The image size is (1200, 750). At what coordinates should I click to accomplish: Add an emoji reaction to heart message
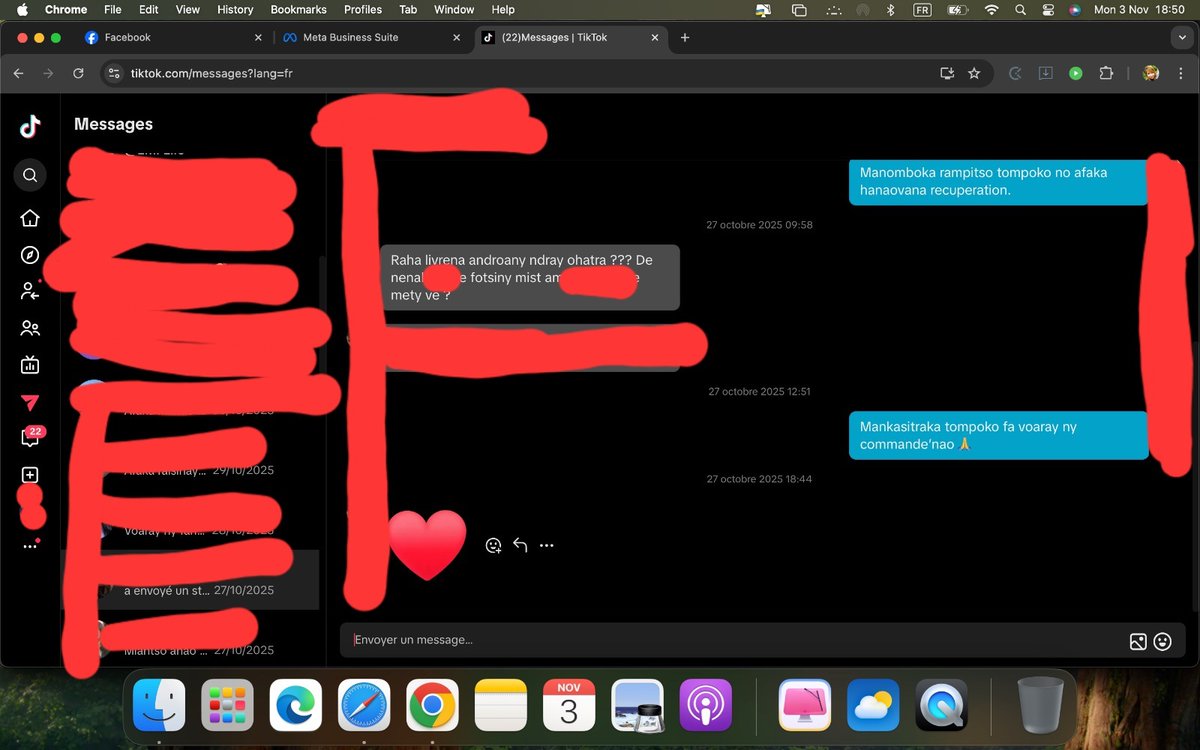[x=493, y=545]
